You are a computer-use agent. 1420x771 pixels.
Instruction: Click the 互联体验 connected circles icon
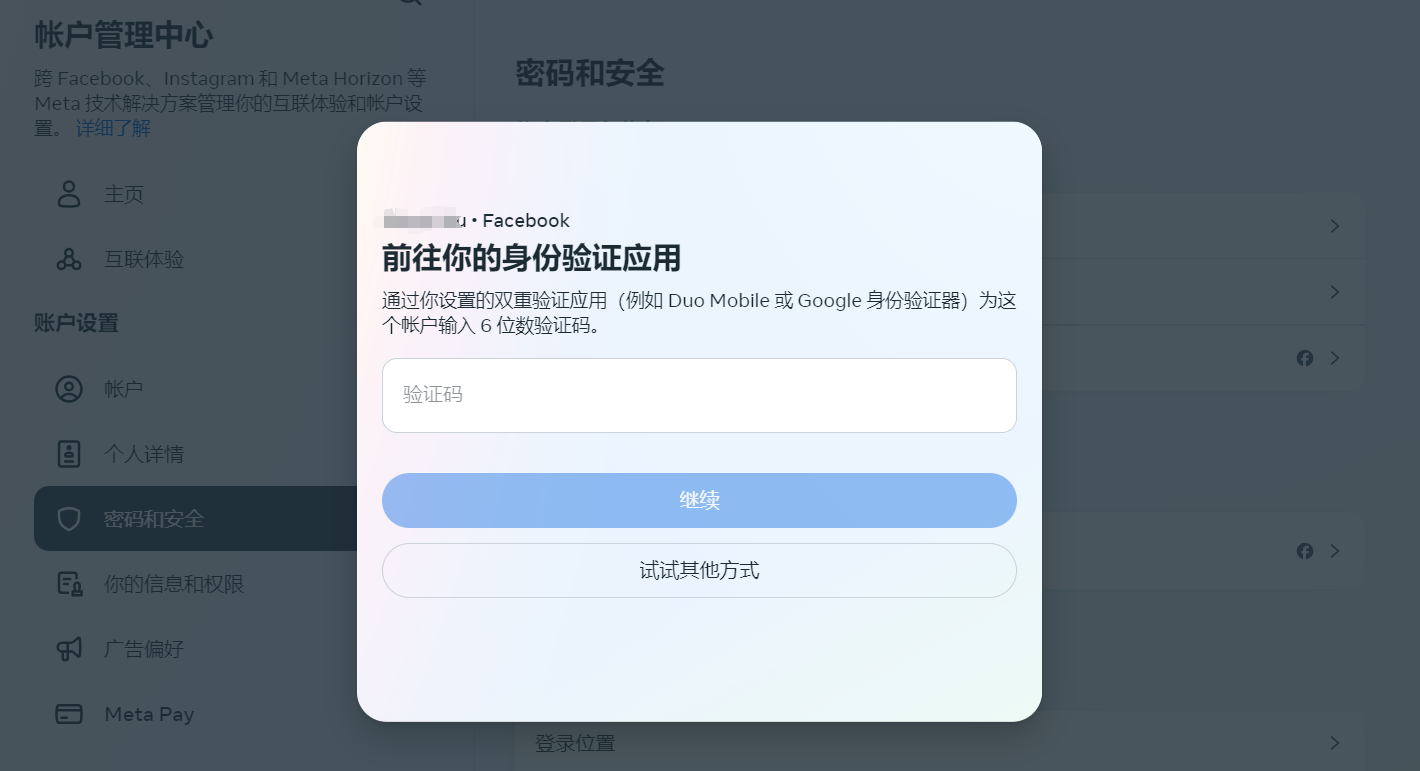(69, 259)
